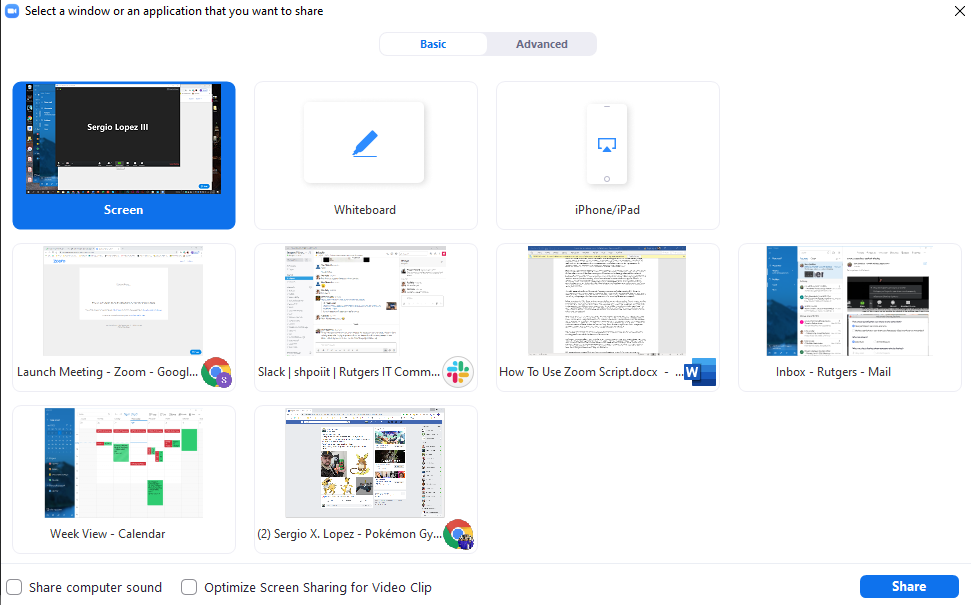The image size is (971, 605).
Task: Select the Basic tab
Action: (x=433, y=44)
